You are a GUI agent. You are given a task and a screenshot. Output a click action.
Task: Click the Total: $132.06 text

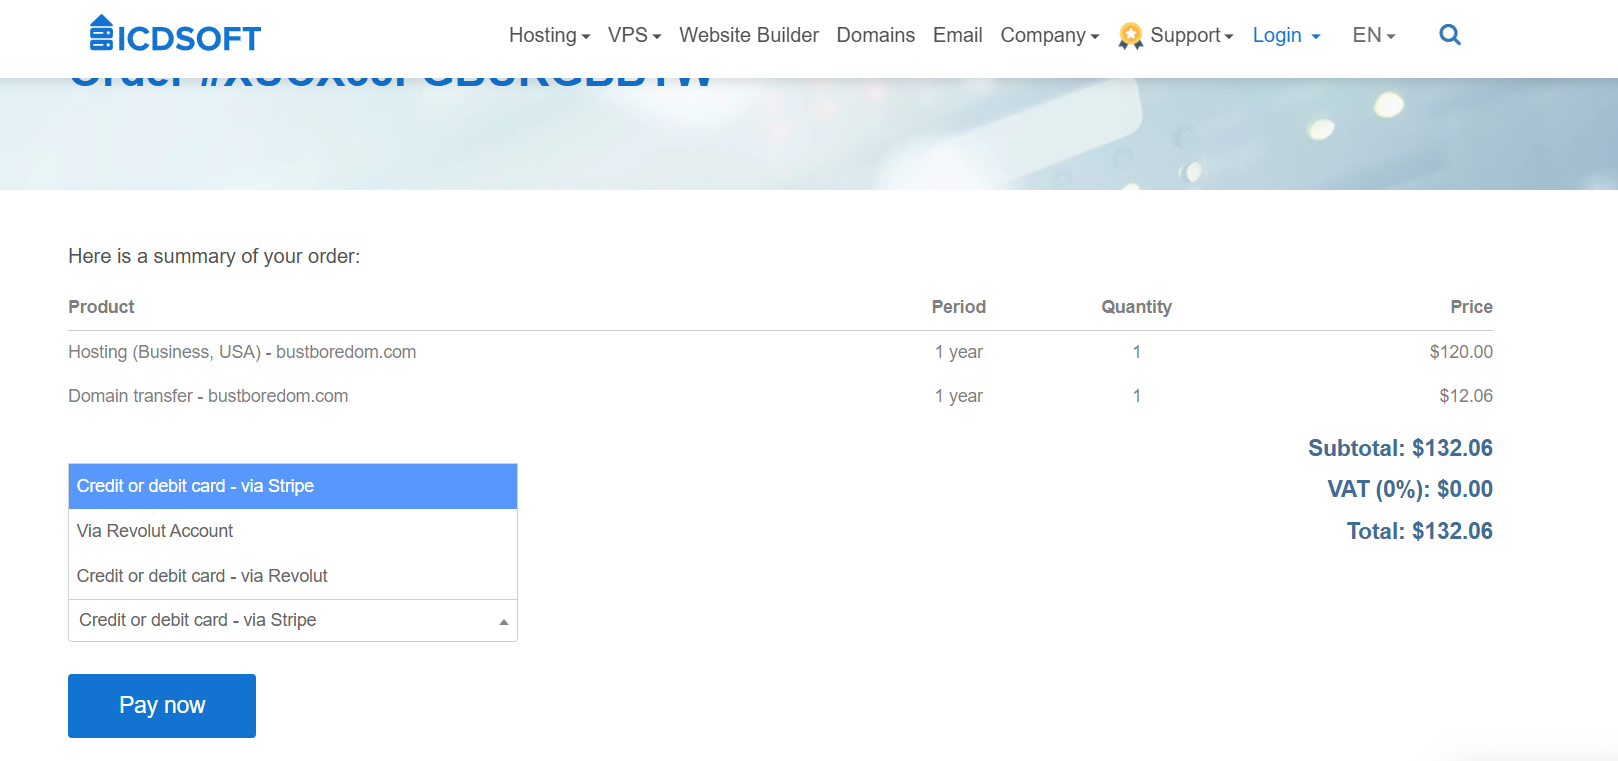point(1419,531)
